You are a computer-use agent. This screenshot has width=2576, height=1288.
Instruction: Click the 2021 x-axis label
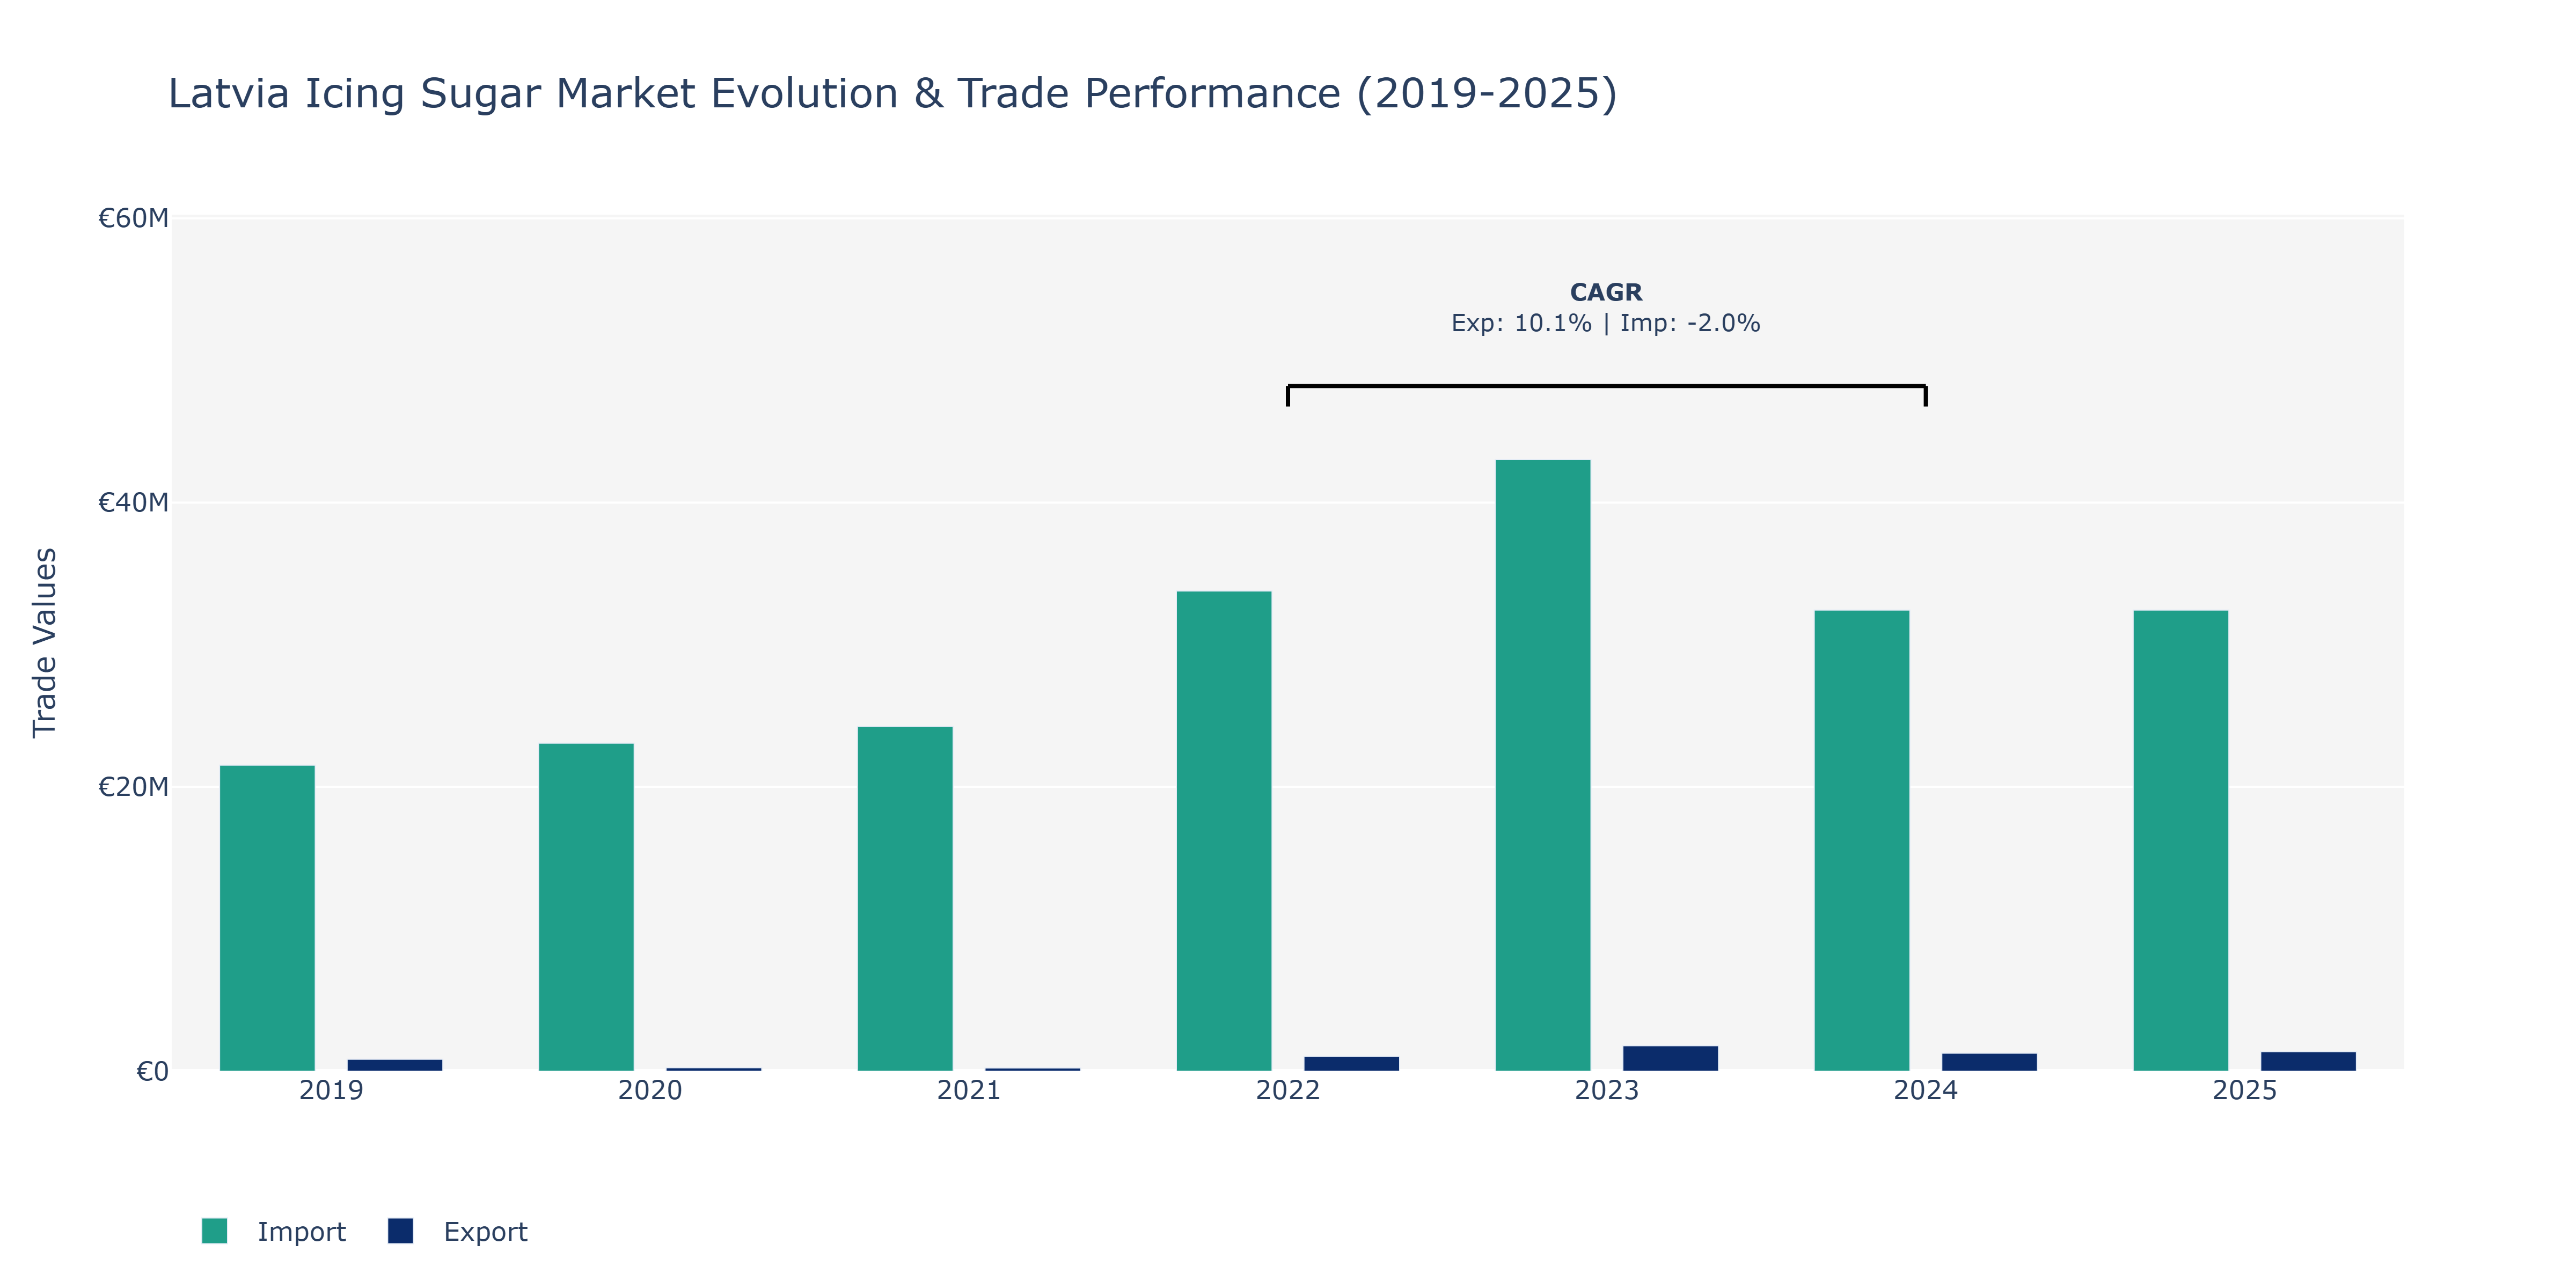point(969,1090)
